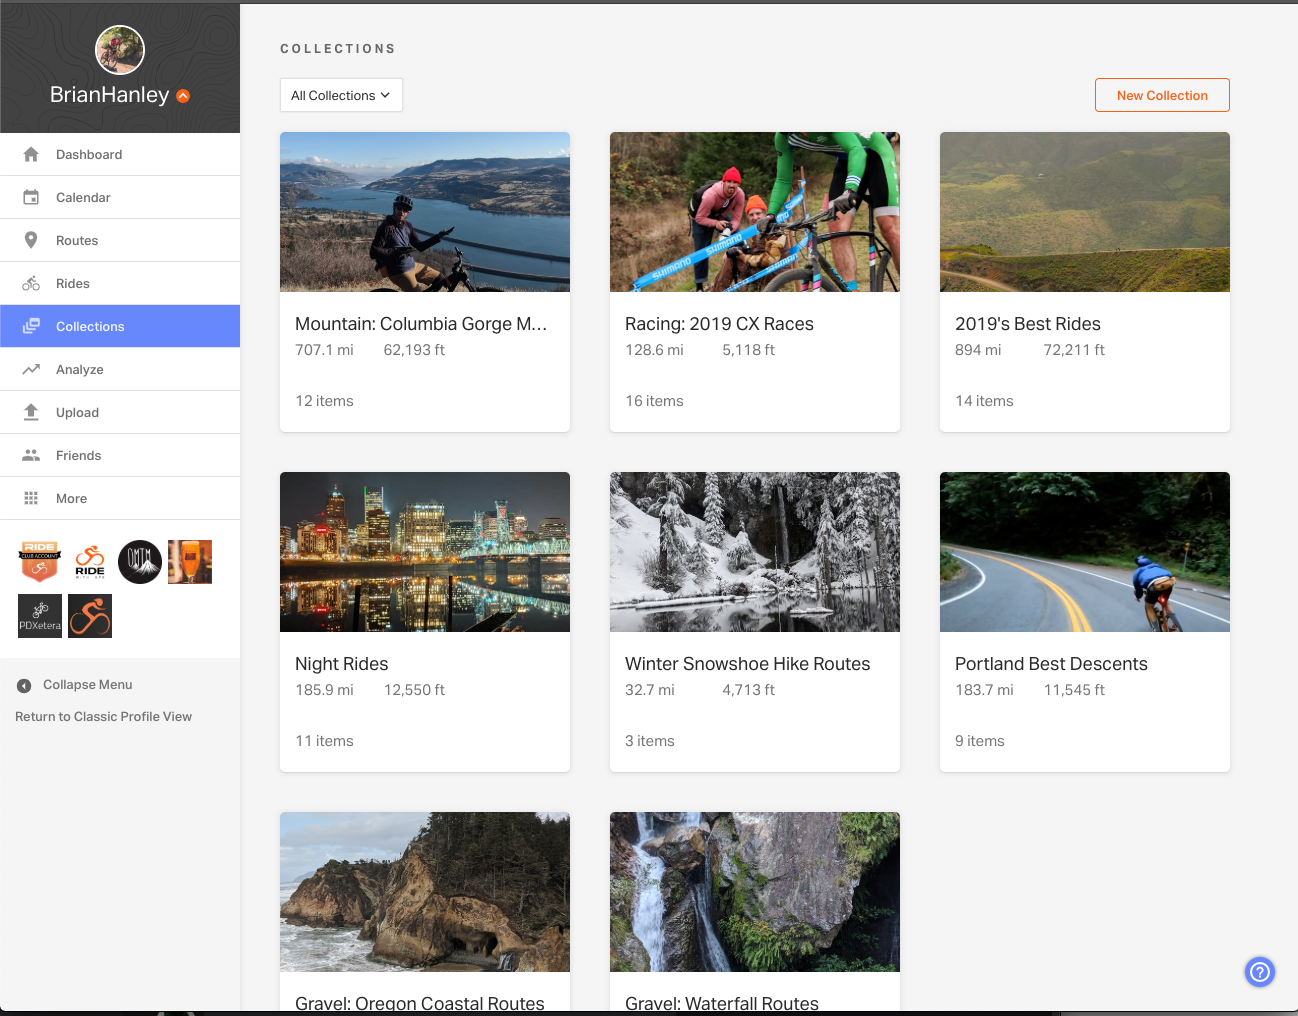Open Racing: 2019 CX Races title

[719, 324]
